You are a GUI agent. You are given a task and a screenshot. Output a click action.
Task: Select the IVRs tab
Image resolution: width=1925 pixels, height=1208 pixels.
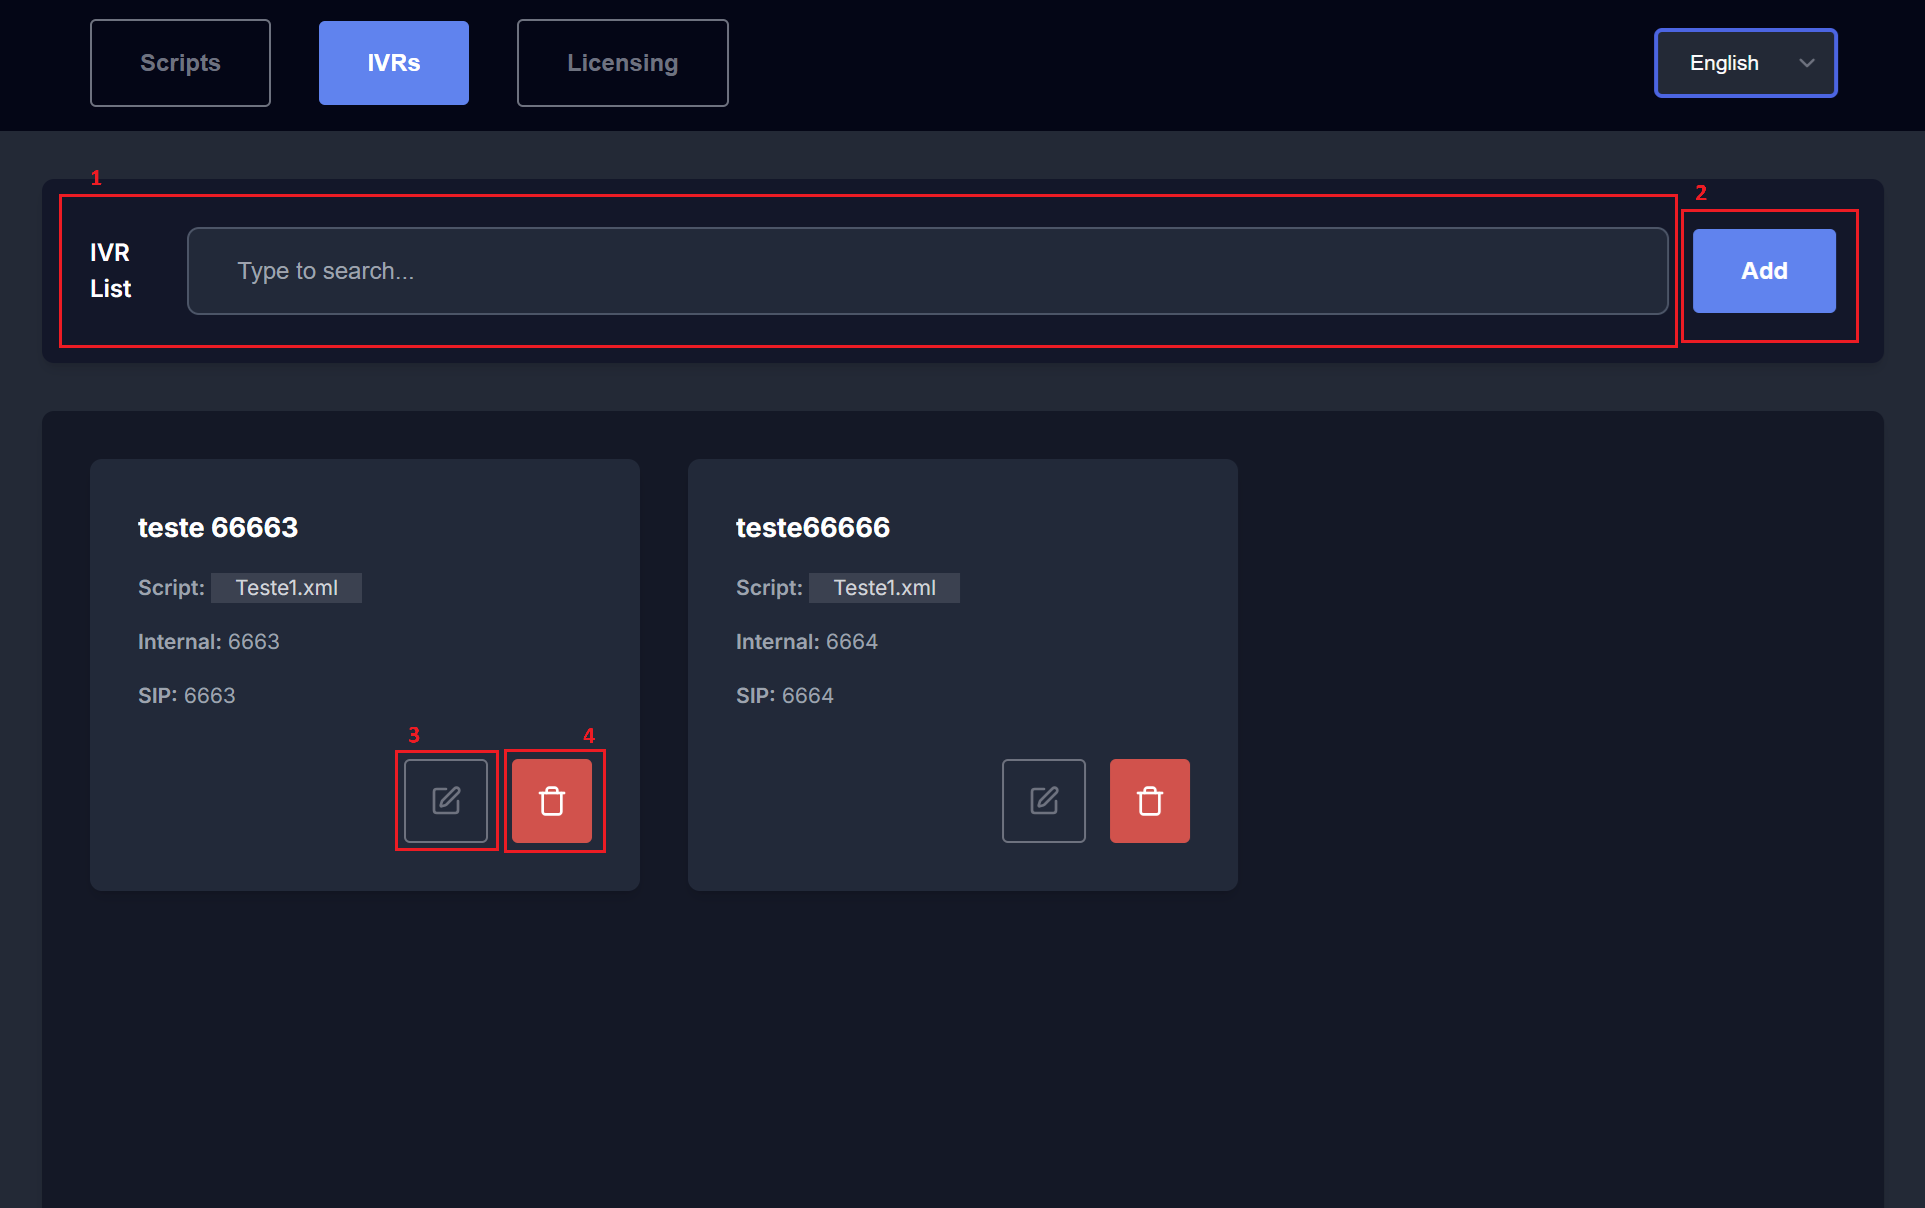[393, 63]
